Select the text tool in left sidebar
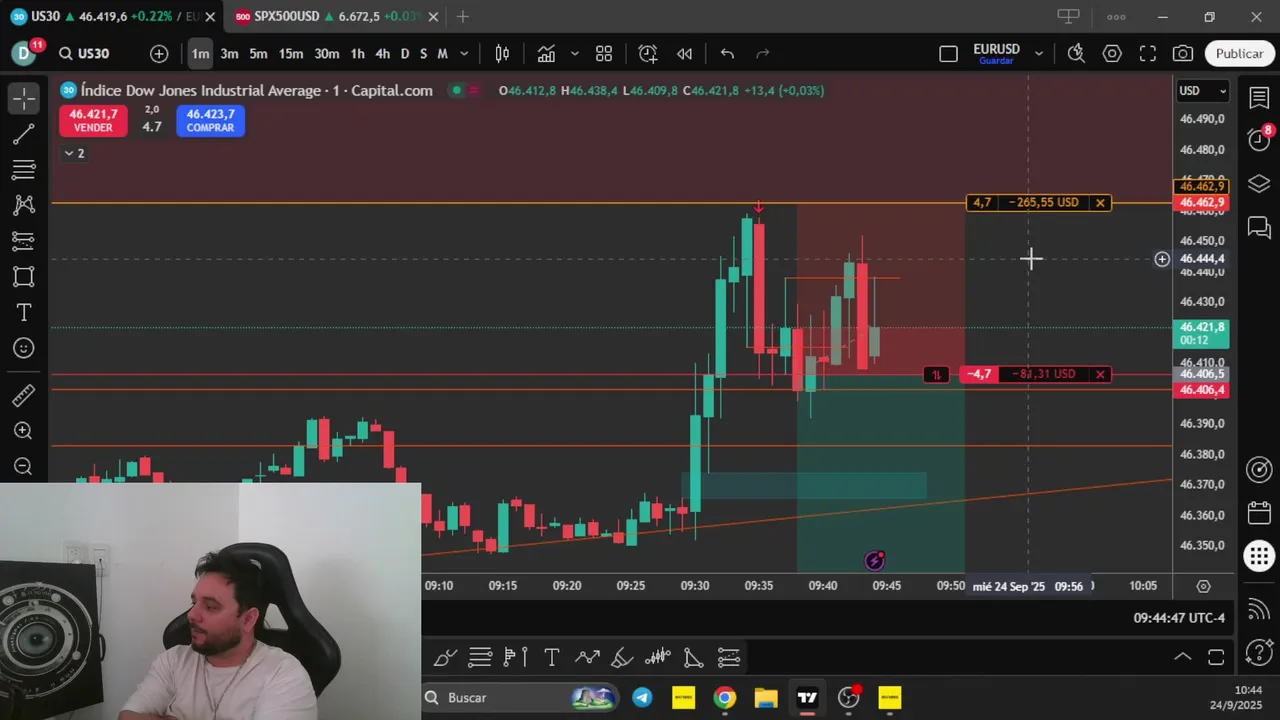Screen dimensions: 1280x720 click(24, 313)
